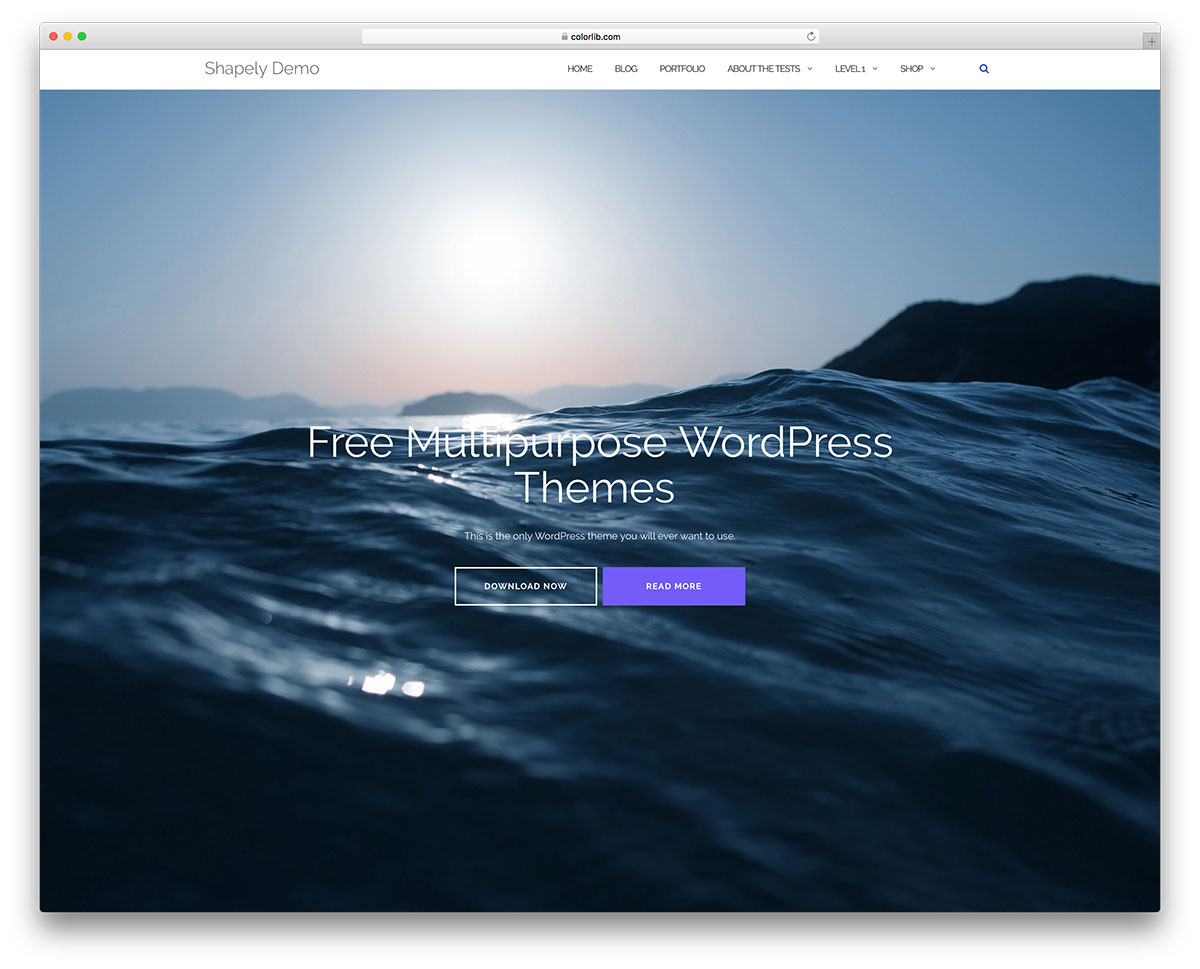Open the BLOG menu item

(x=626, y=69)
